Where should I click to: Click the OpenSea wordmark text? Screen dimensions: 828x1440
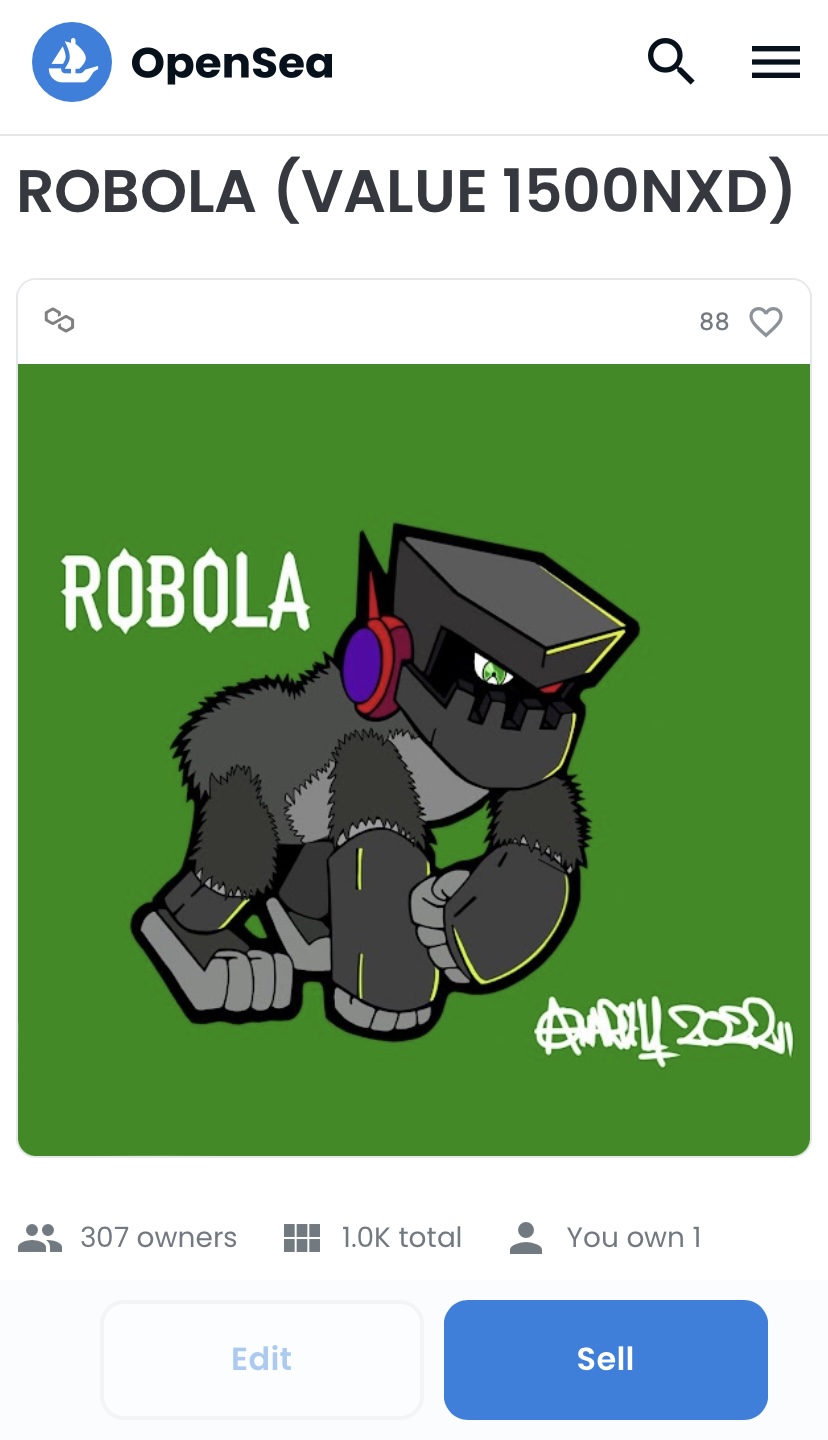pyautogui.click(x=232, y=63)
